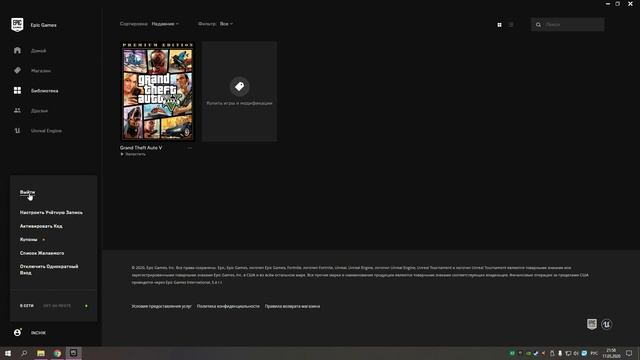Click the tag icon on the buy games tile

point(240,86)
